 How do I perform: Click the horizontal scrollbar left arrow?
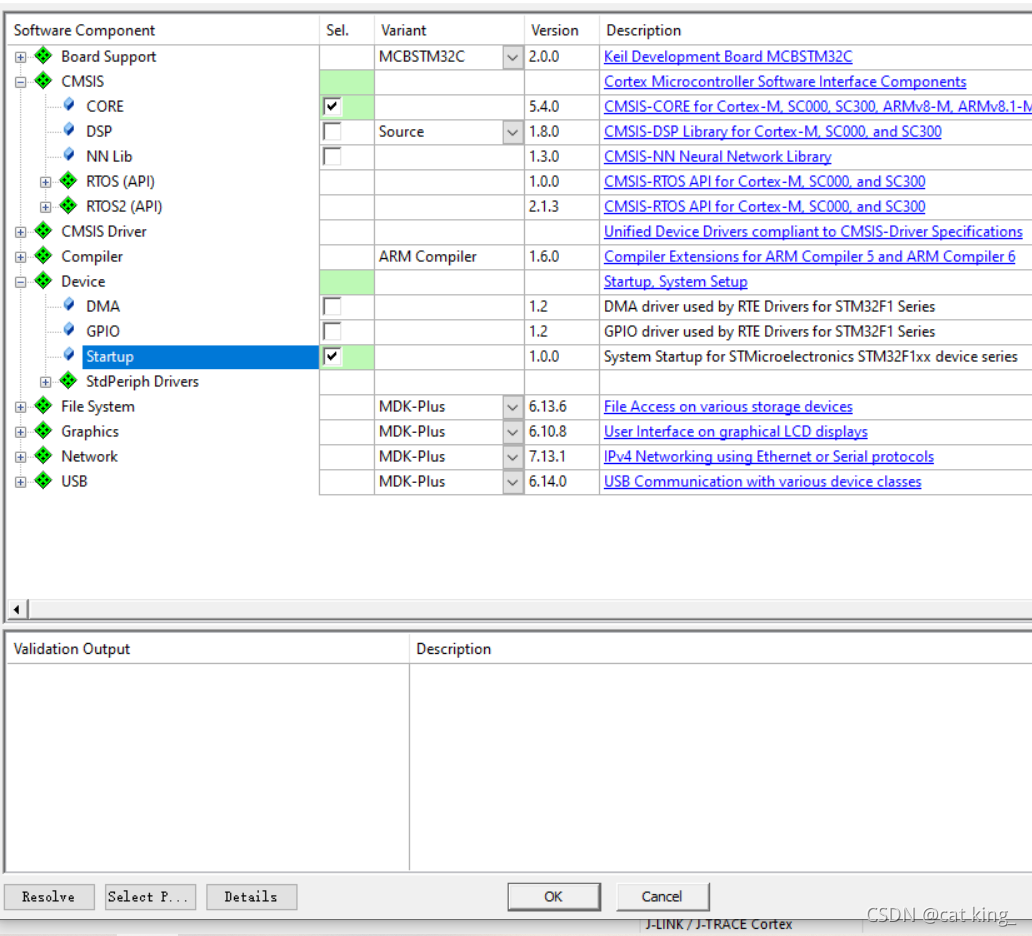point(16,610)
